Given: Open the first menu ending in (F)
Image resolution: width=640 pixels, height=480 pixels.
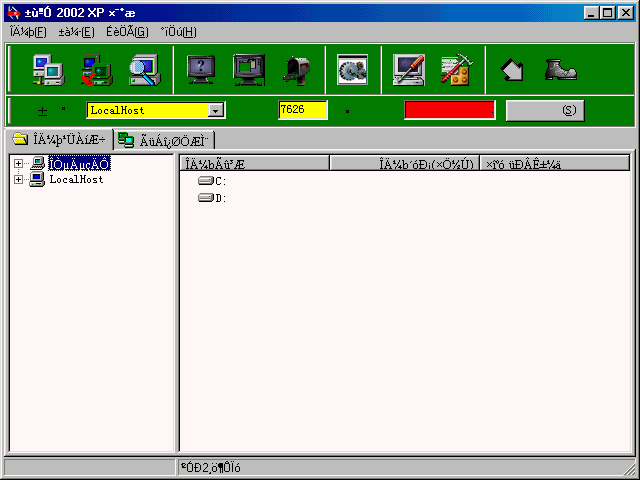Looking at the screenshot, I should [x=28, y=32].
